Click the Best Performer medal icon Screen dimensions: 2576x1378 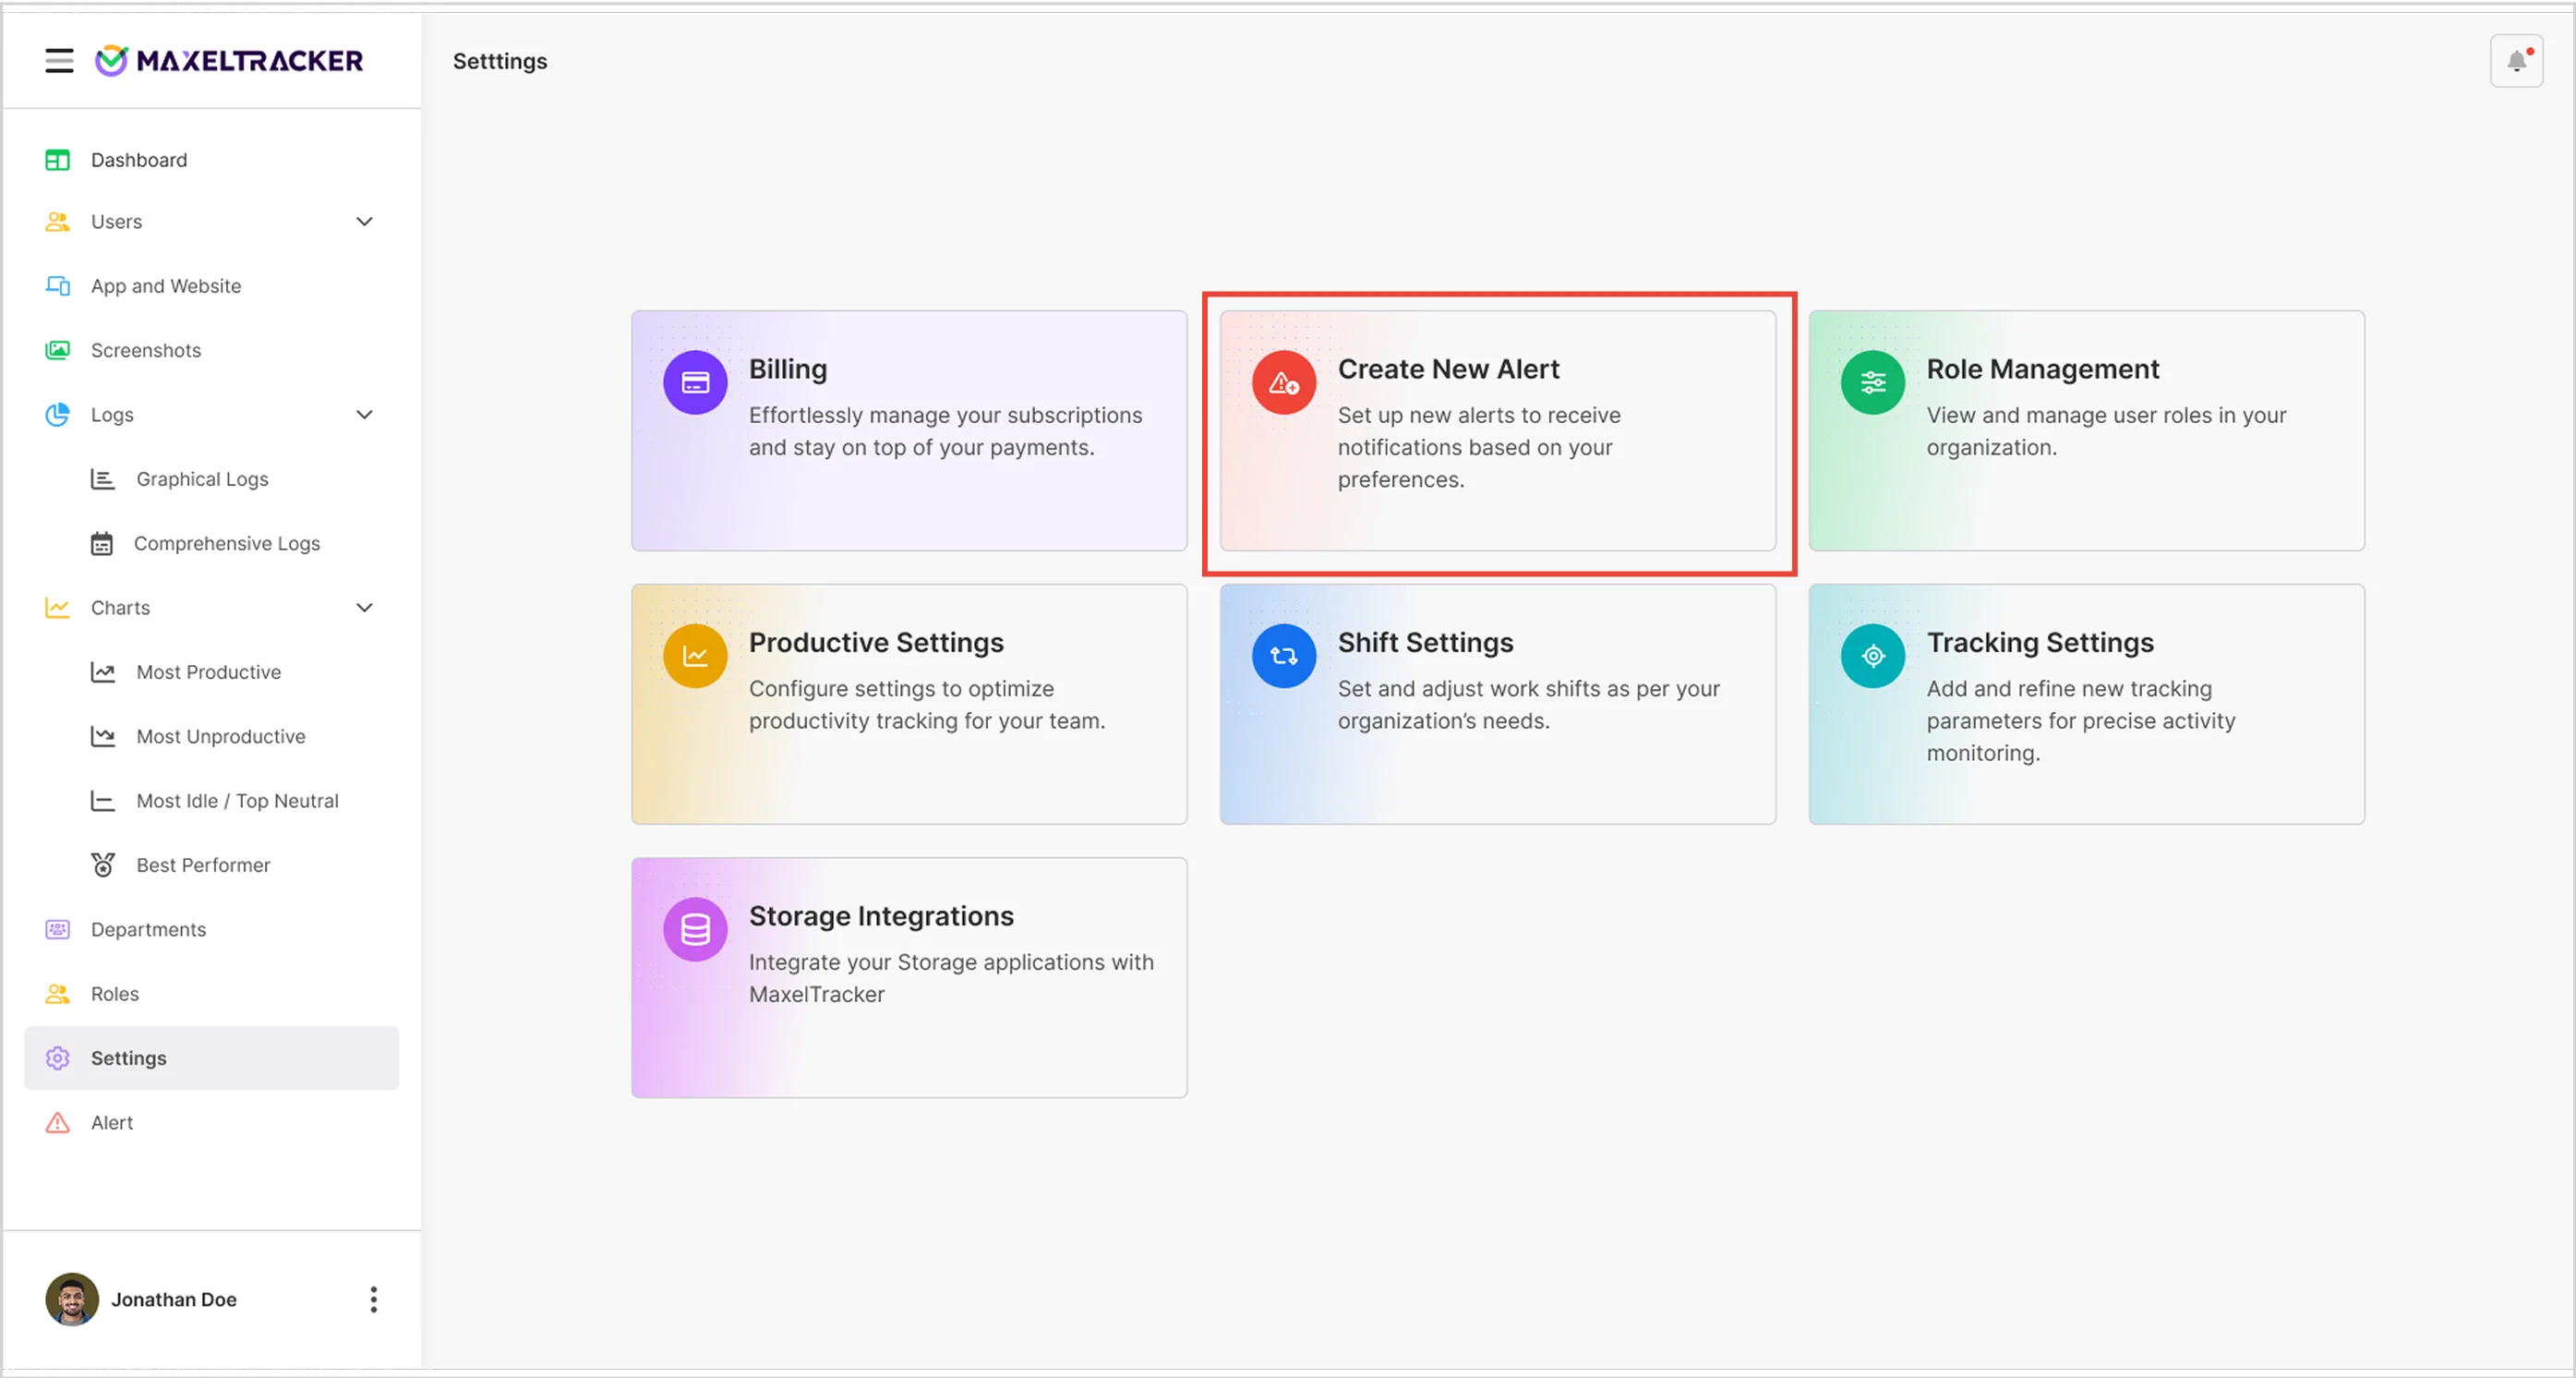(103, 865)
